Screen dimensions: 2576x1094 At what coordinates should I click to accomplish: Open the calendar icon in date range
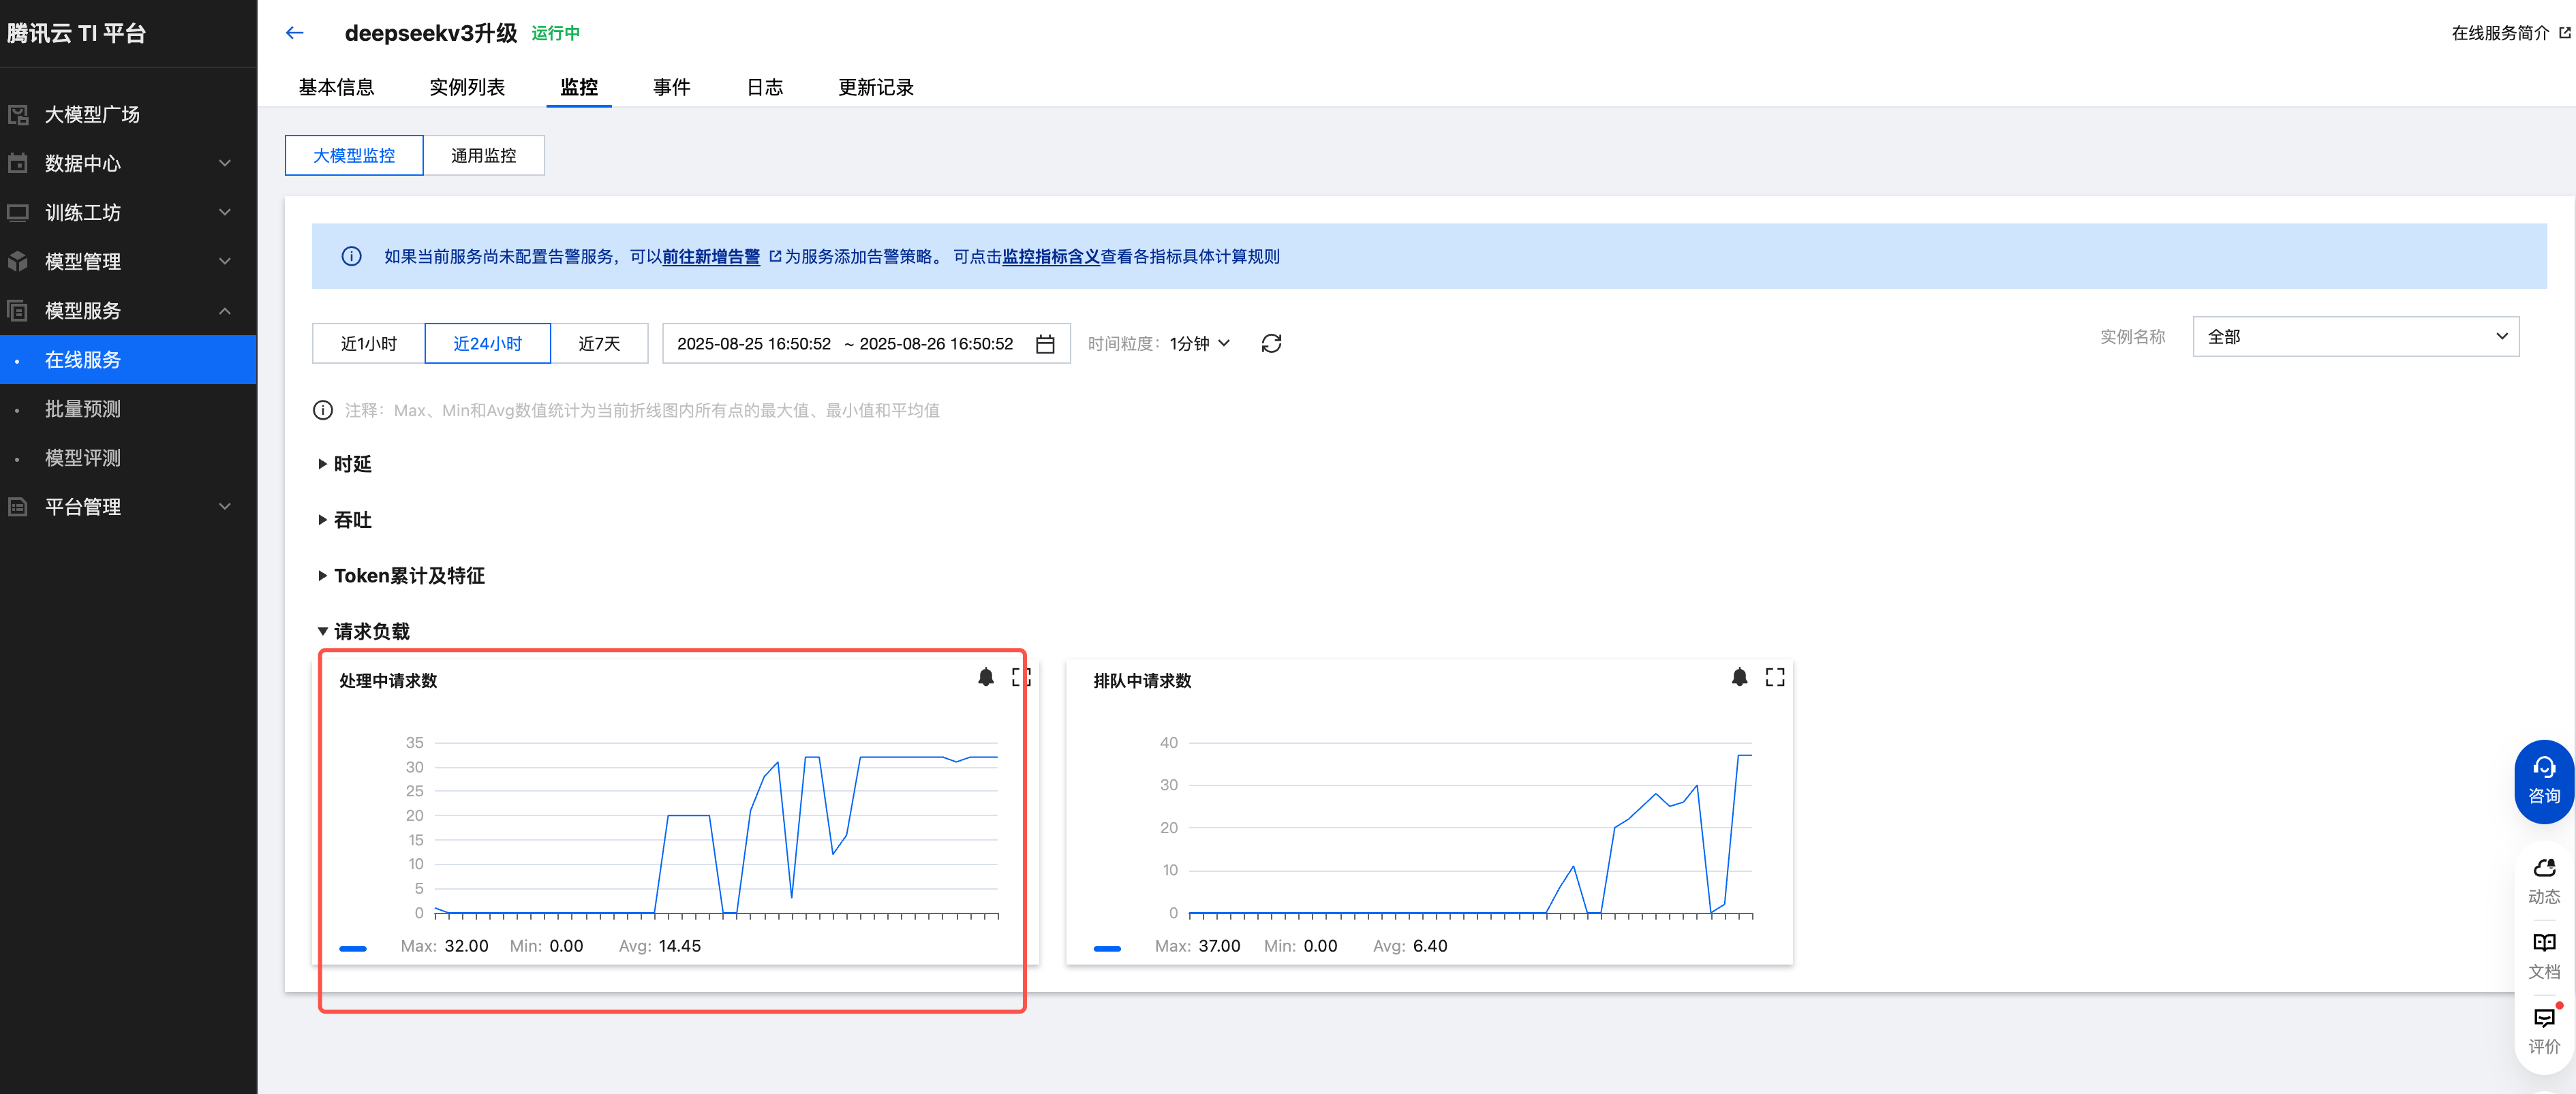[1045, 344]
